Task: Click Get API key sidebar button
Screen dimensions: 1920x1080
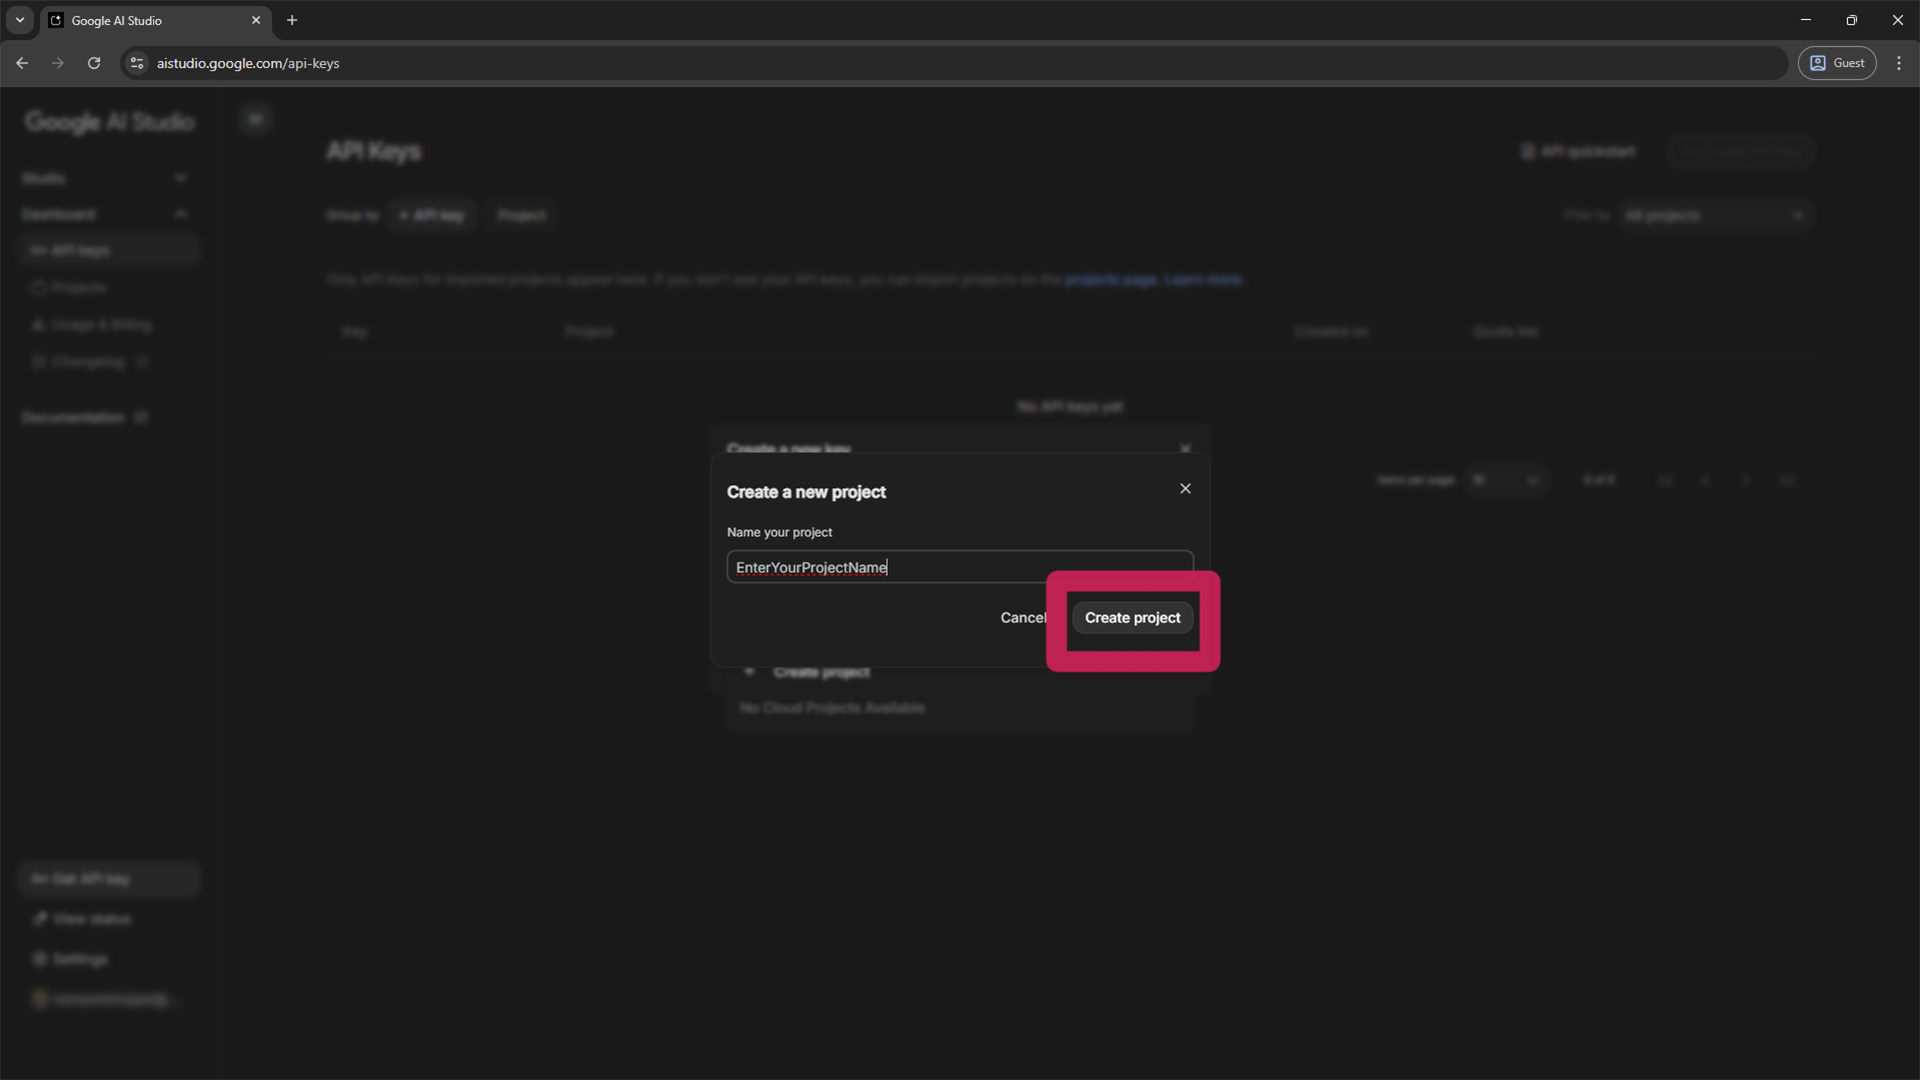Action: pos(109,879)
